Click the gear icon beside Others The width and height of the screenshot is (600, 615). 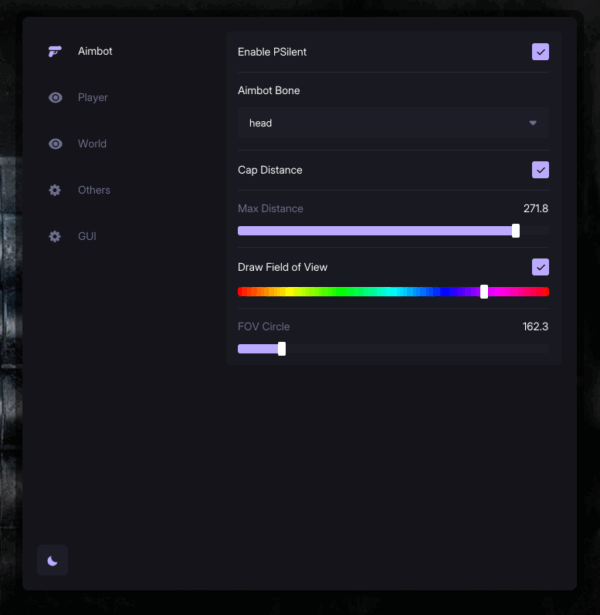55,190
